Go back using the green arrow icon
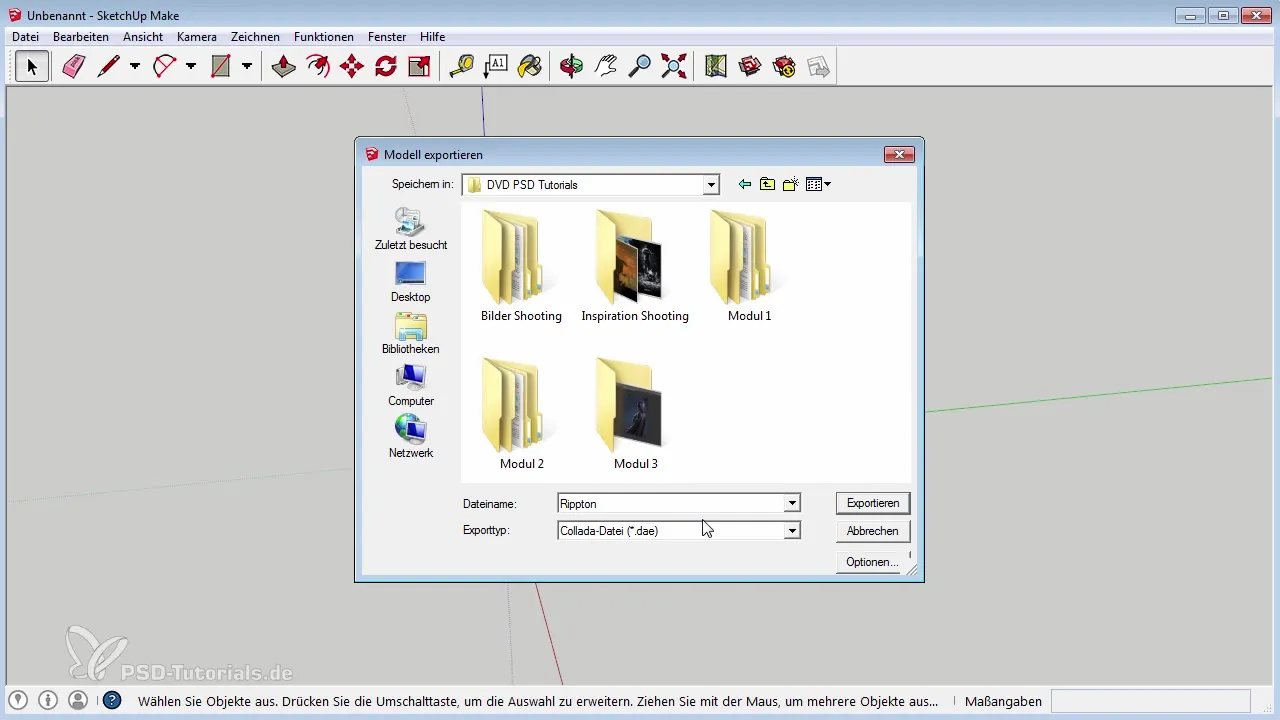1280x720 pixels. tap(744, 184)
